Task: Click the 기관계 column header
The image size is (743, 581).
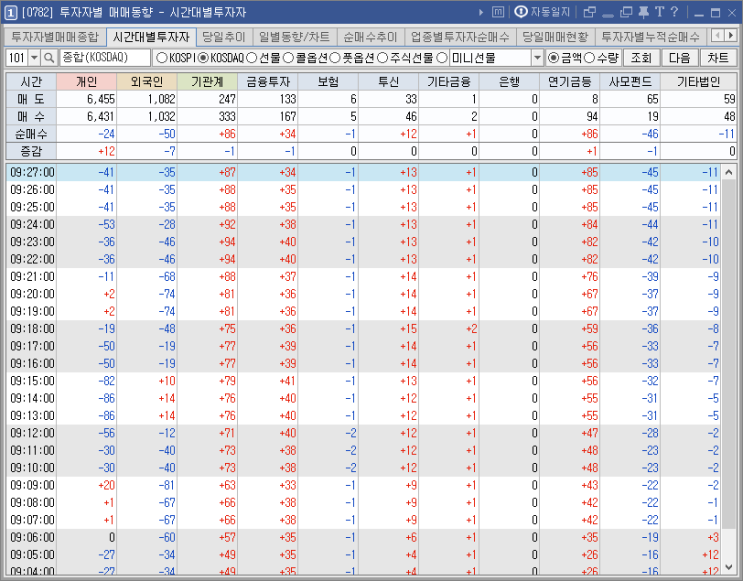Action: [x=208, y=82]
